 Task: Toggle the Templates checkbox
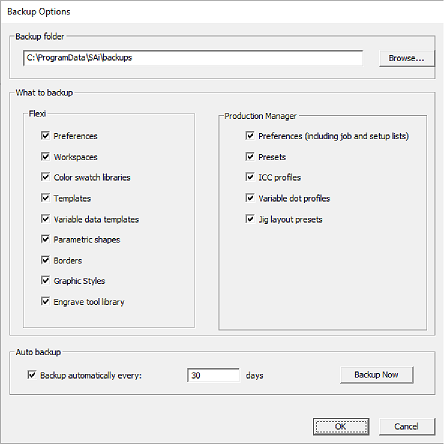(45, 198)
